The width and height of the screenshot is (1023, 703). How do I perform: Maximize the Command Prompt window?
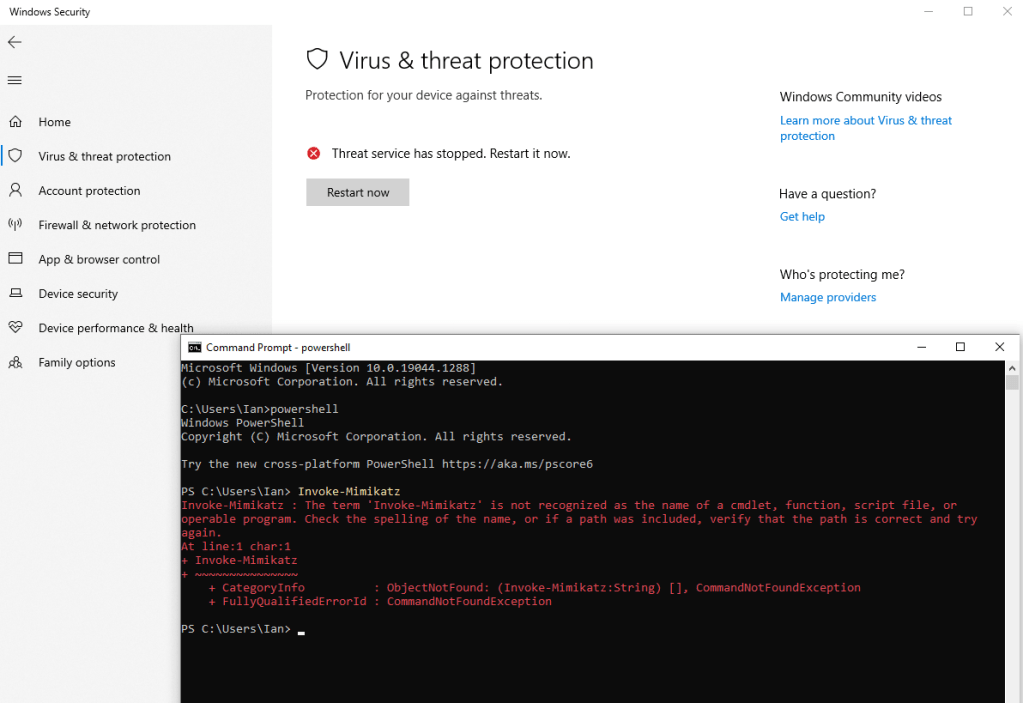pos(960,347)
